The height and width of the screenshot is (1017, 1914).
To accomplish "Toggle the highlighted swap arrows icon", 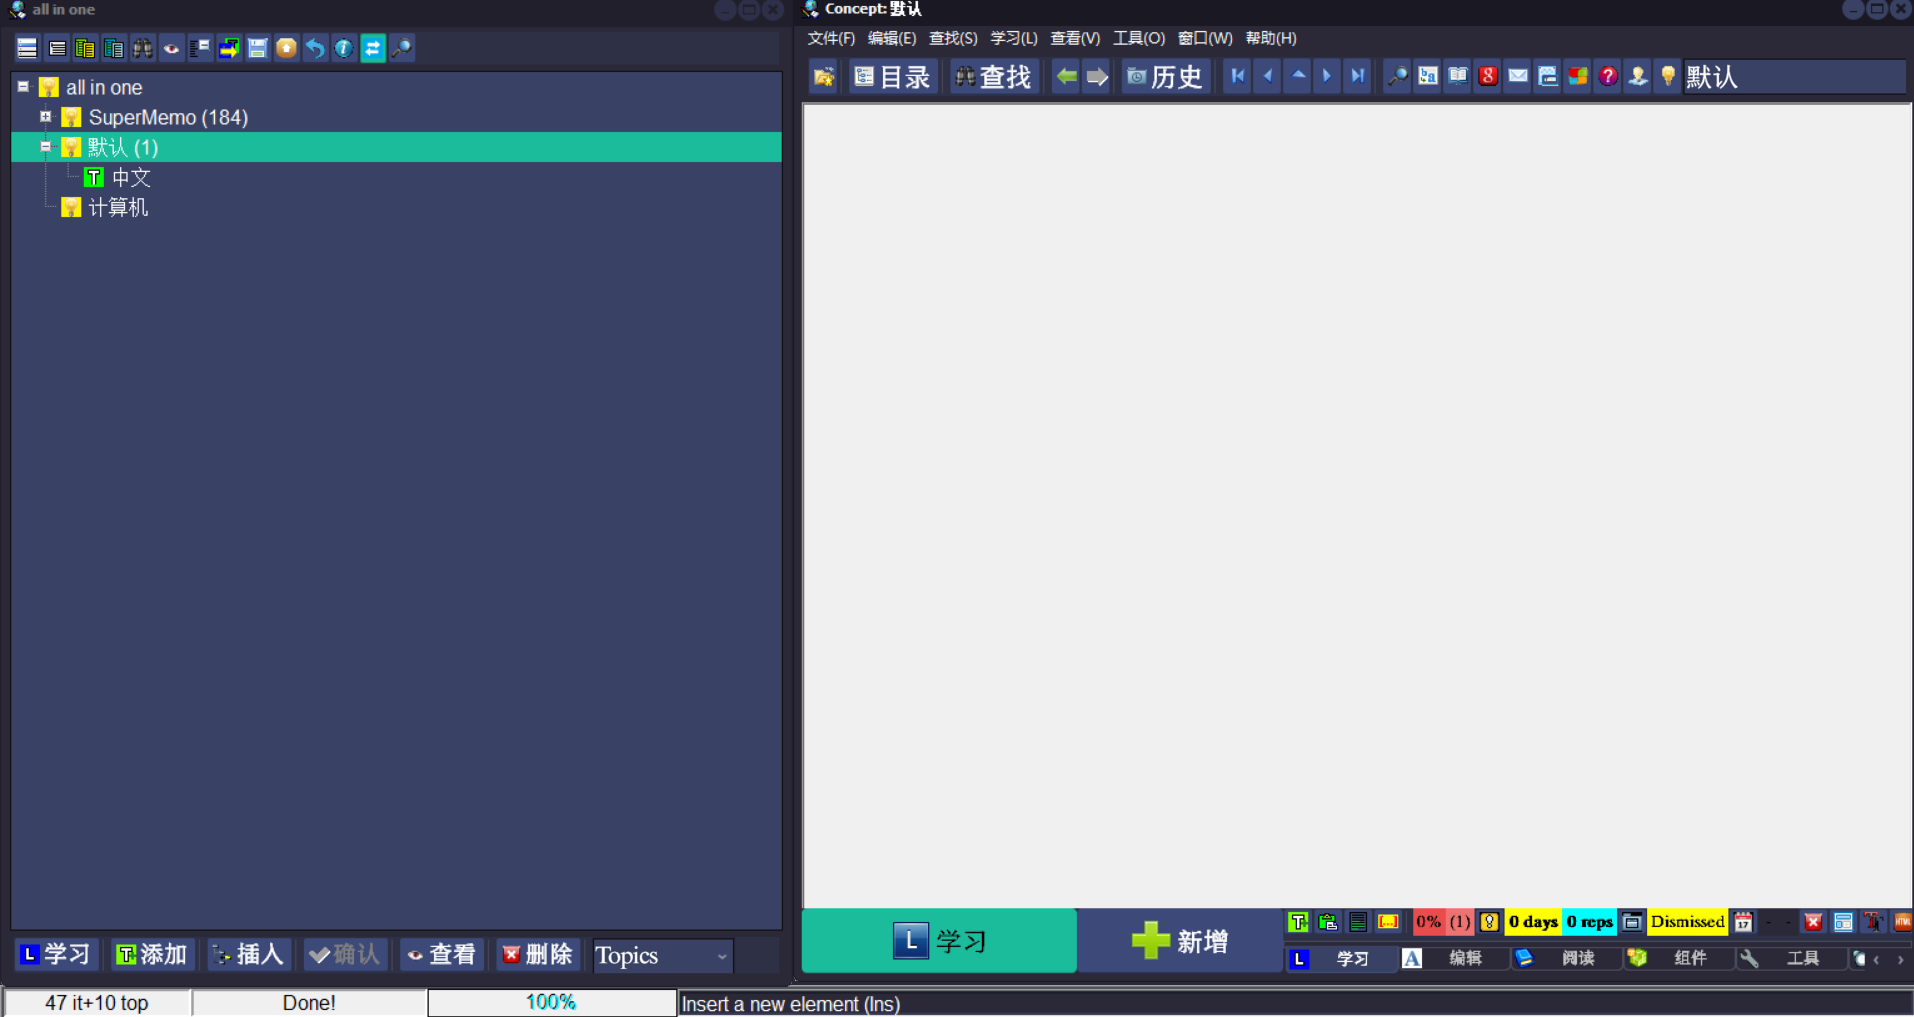I will (373, 48).
